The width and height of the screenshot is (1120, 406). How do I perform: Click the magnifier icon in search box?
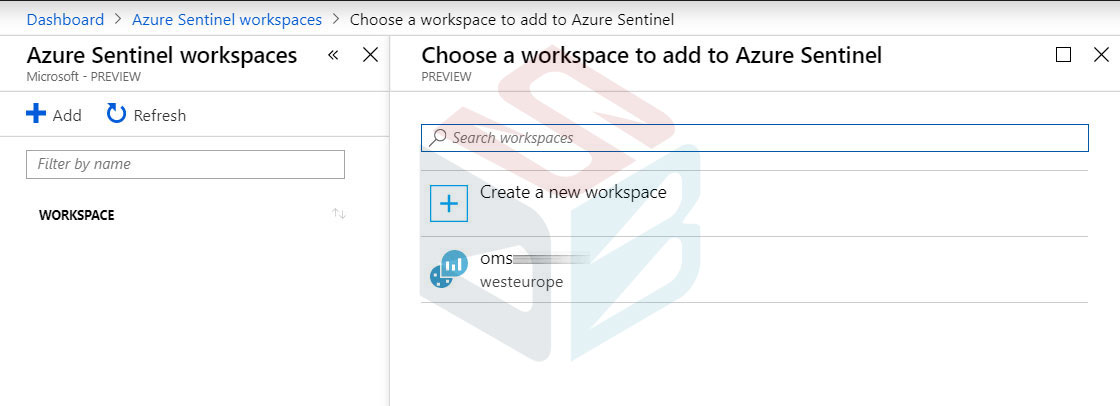437,138
